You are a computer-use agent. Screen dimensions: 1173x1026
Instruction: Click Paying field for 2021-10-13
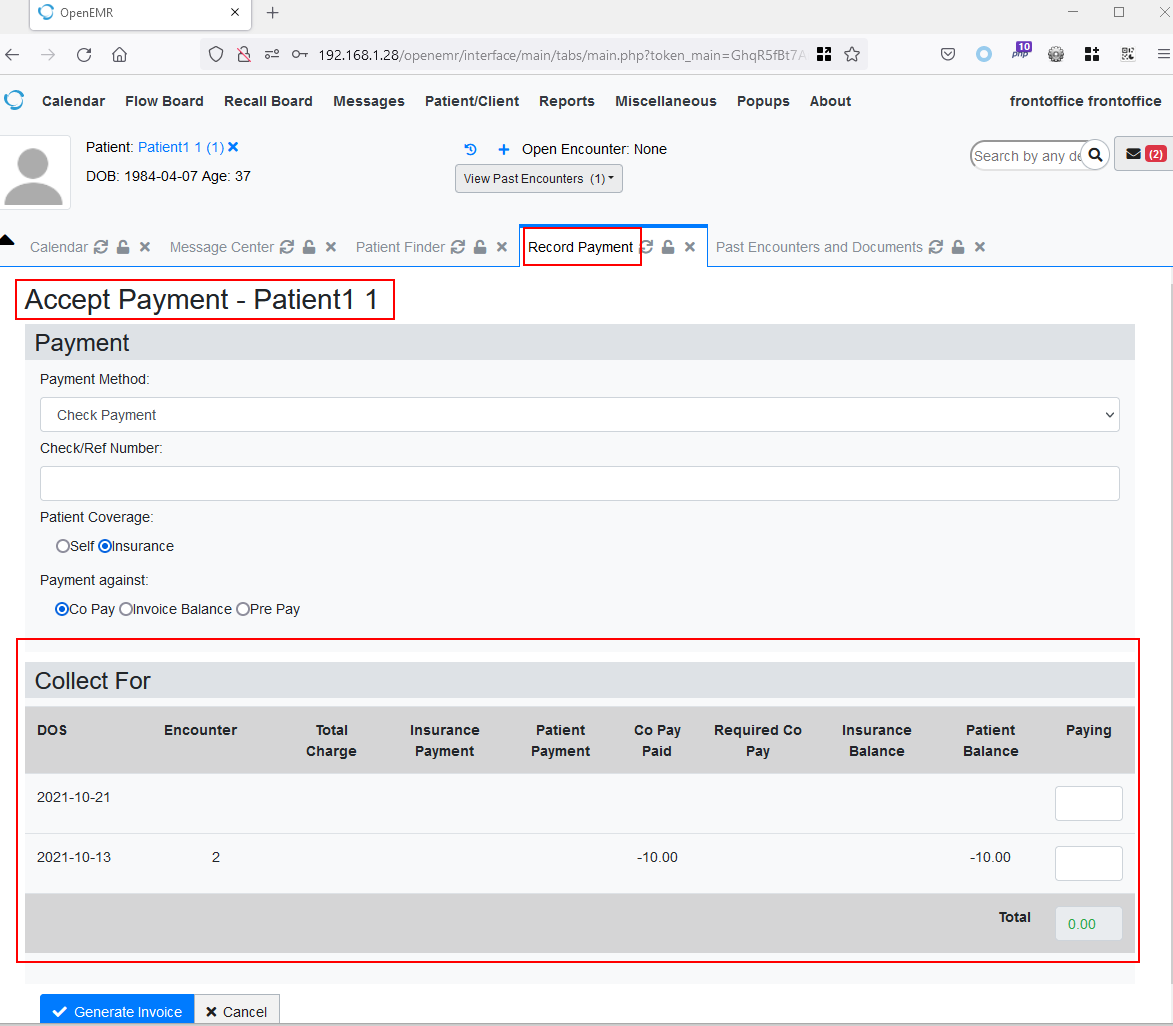(x=1088, y=863)
